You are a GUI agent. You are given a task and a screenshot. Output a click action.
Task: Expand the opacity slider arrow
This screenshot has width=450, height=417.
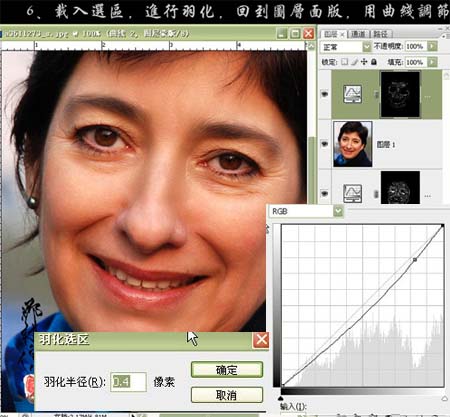[x=432, y=46]
